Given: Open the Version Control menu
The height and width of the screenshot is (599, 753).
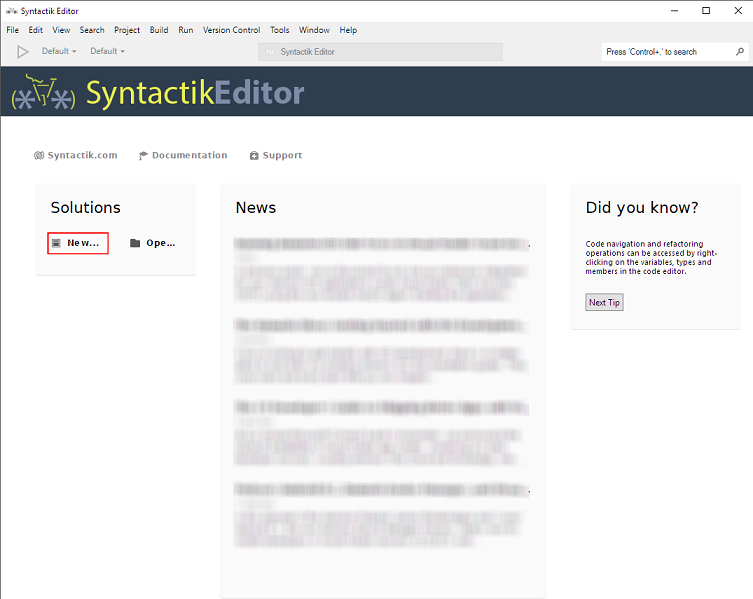Looking at the screenshot, I should click(231, 30).
